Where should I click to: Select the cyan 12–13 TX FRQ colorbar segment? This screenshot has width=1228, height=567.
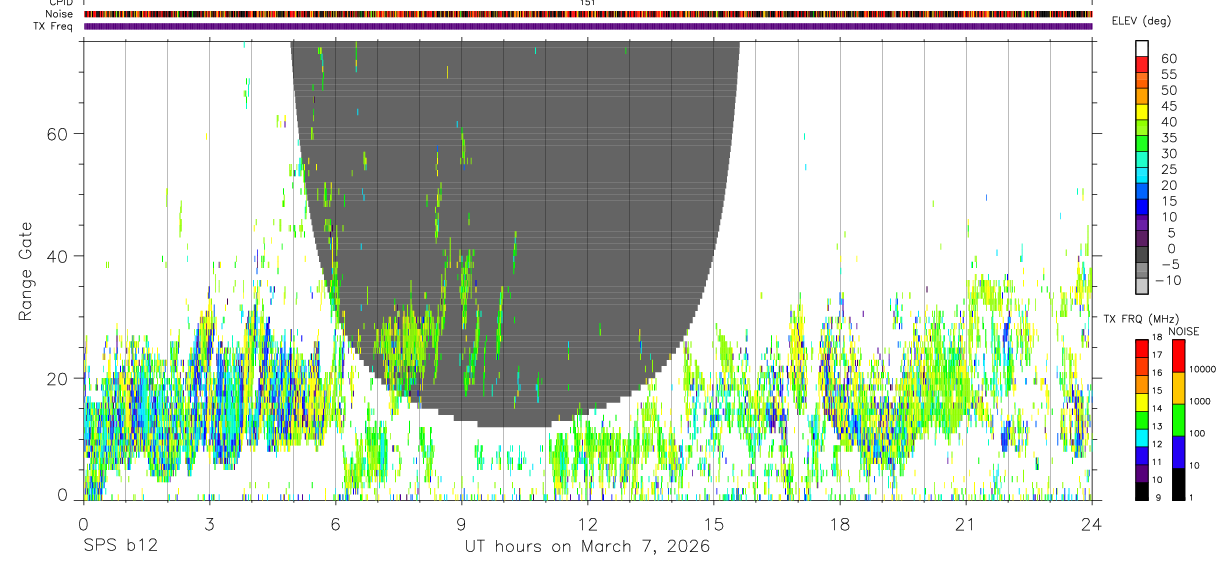click(1142, 437)
